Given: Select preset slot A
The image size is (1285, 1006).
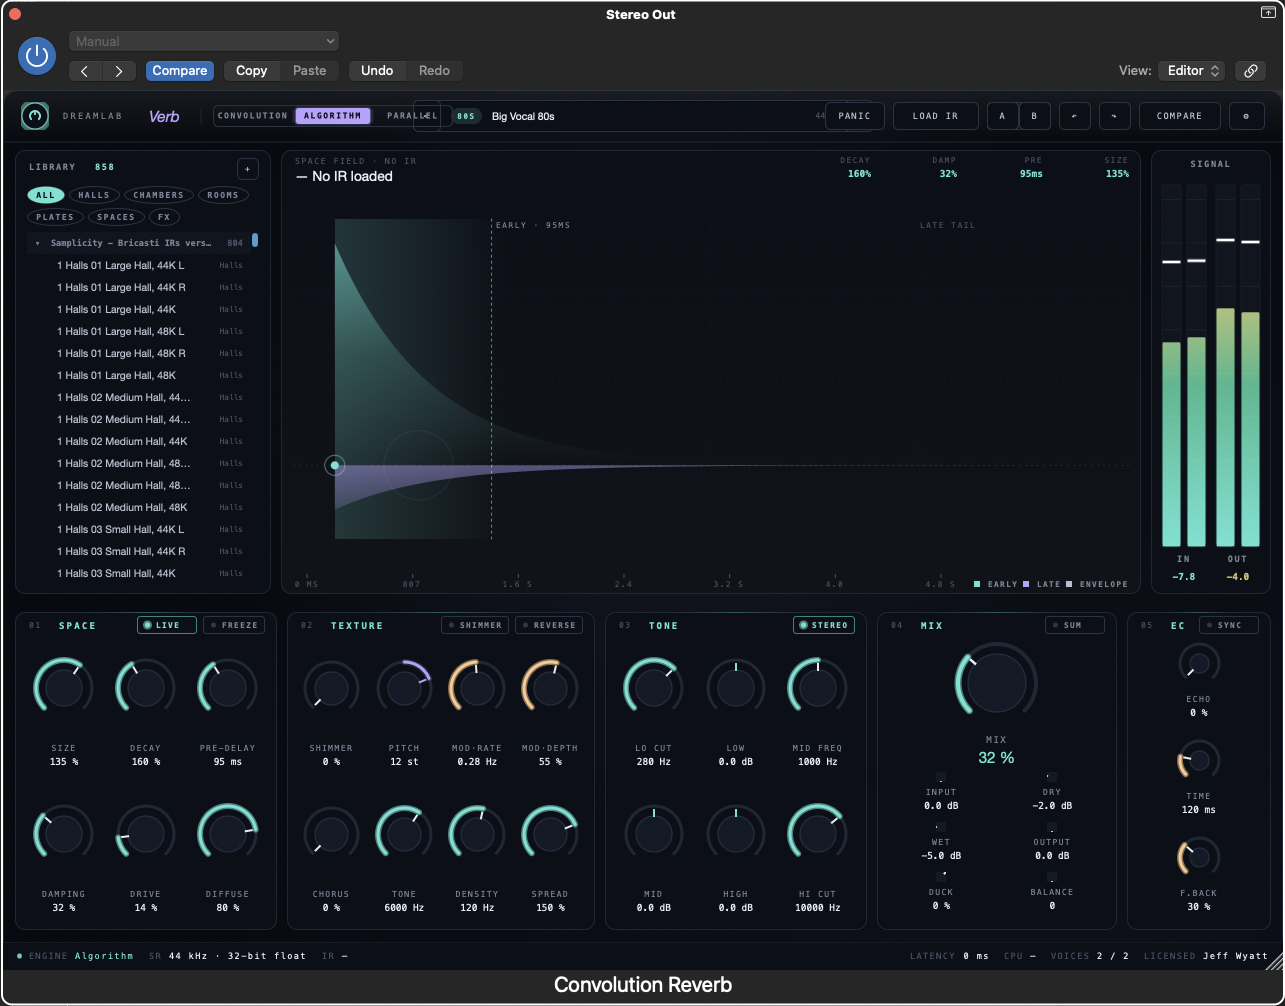Looking at the screenshot, I should [1002, 116].
